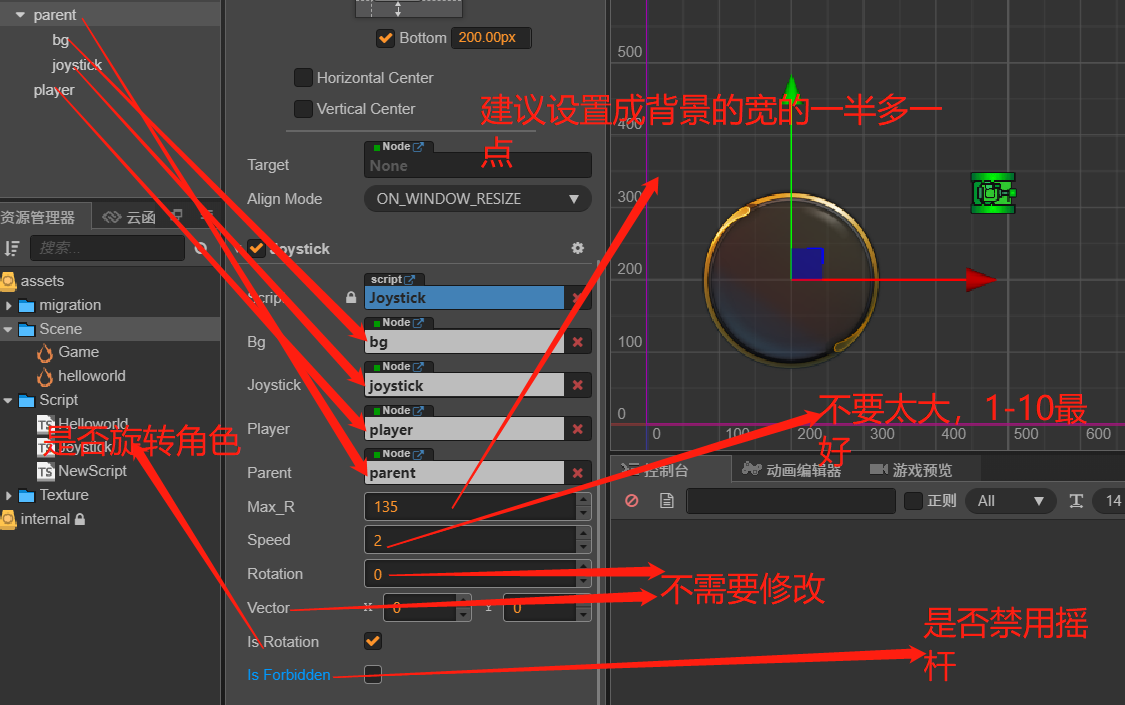This screenshot has height=705, width=1125.
Task: Click the sort icon in the asset manager
Action: 11,249
